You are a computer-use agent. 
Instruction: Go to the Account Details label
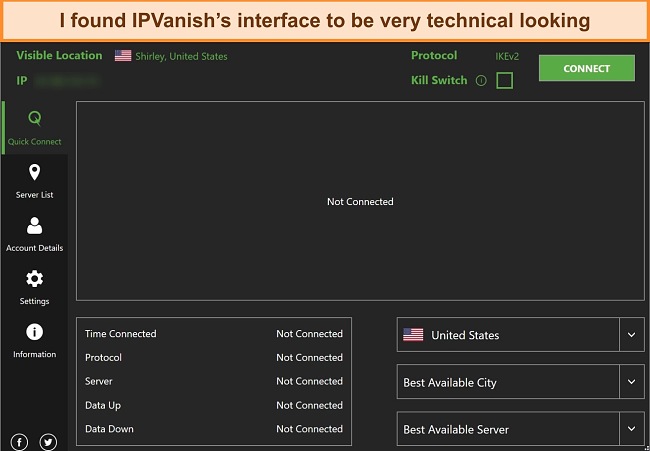click(x=34, y=248)
